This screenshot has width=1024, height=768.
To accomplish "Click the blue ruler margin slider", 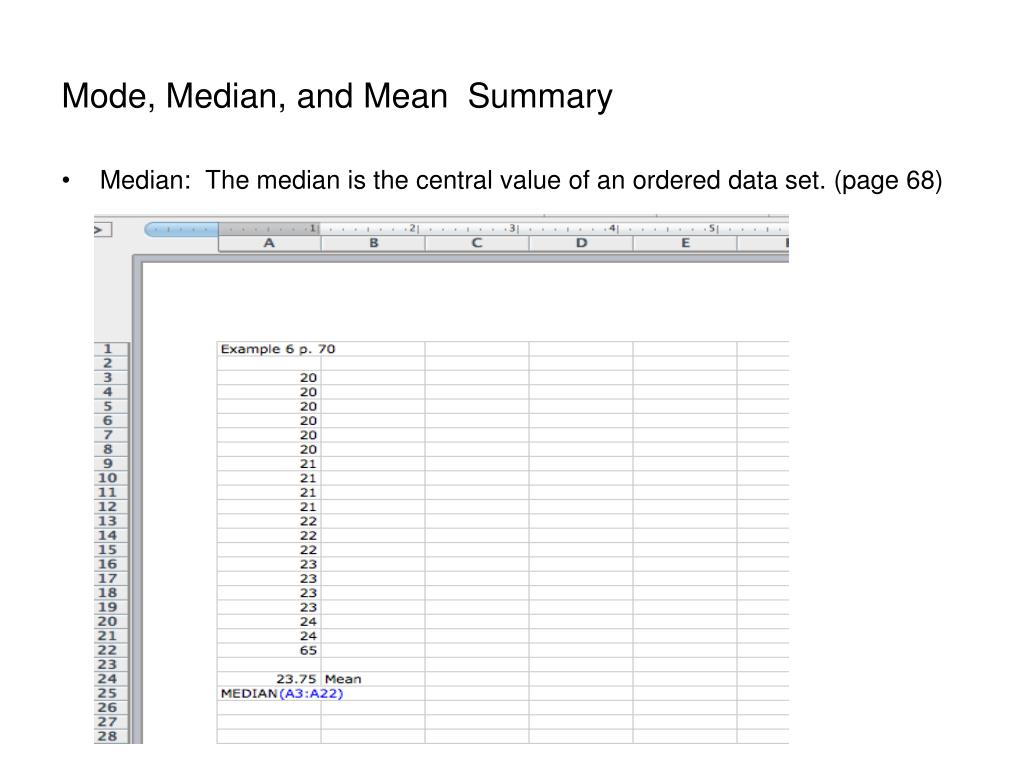I will 182,229.
